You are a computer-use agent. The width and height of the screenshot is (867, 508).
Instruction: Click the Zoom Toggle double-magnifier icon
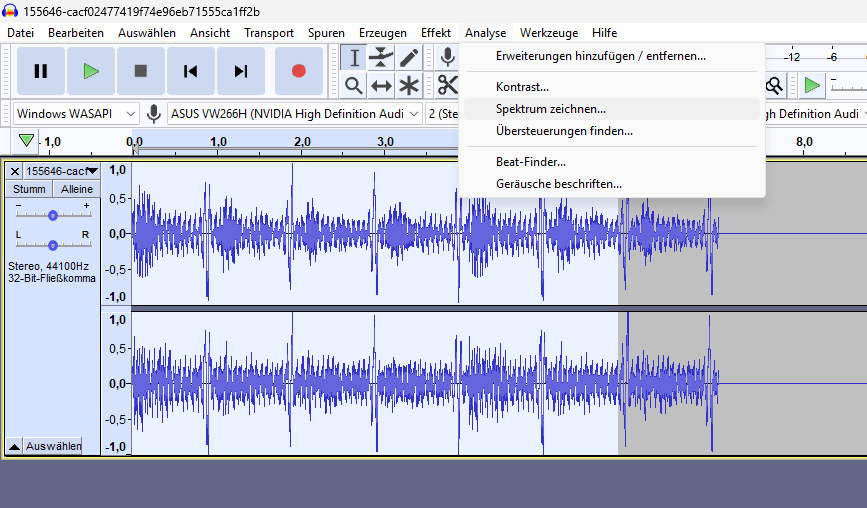point(774,86)
